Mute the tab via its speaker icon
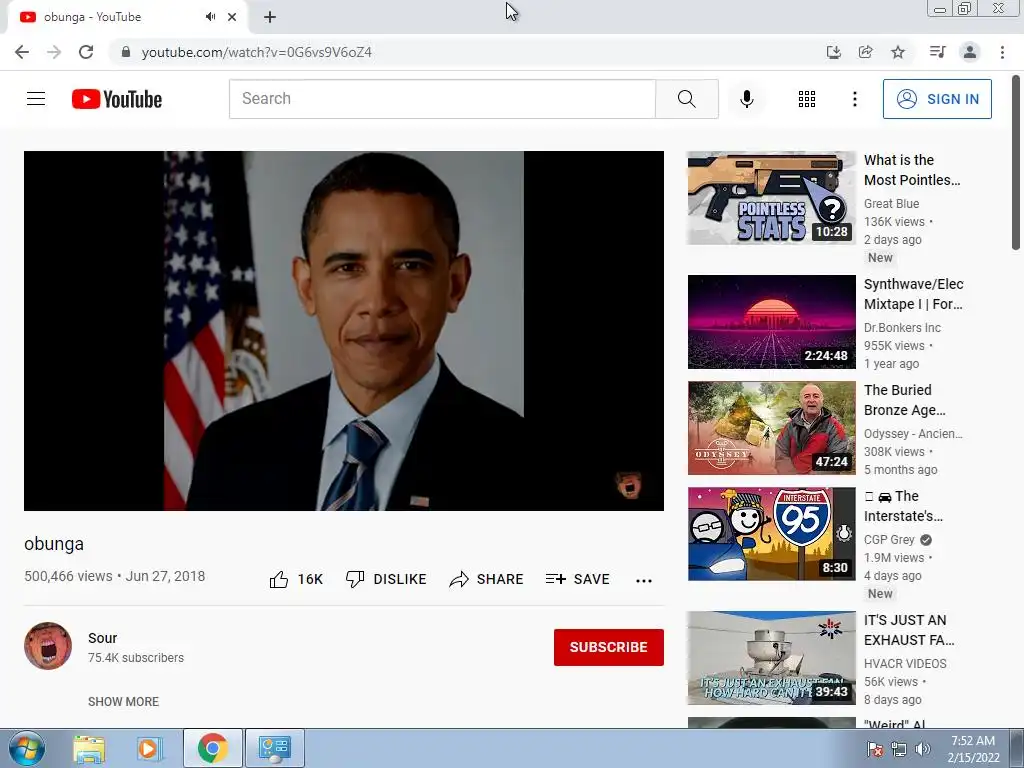 [x=210, y=17]
